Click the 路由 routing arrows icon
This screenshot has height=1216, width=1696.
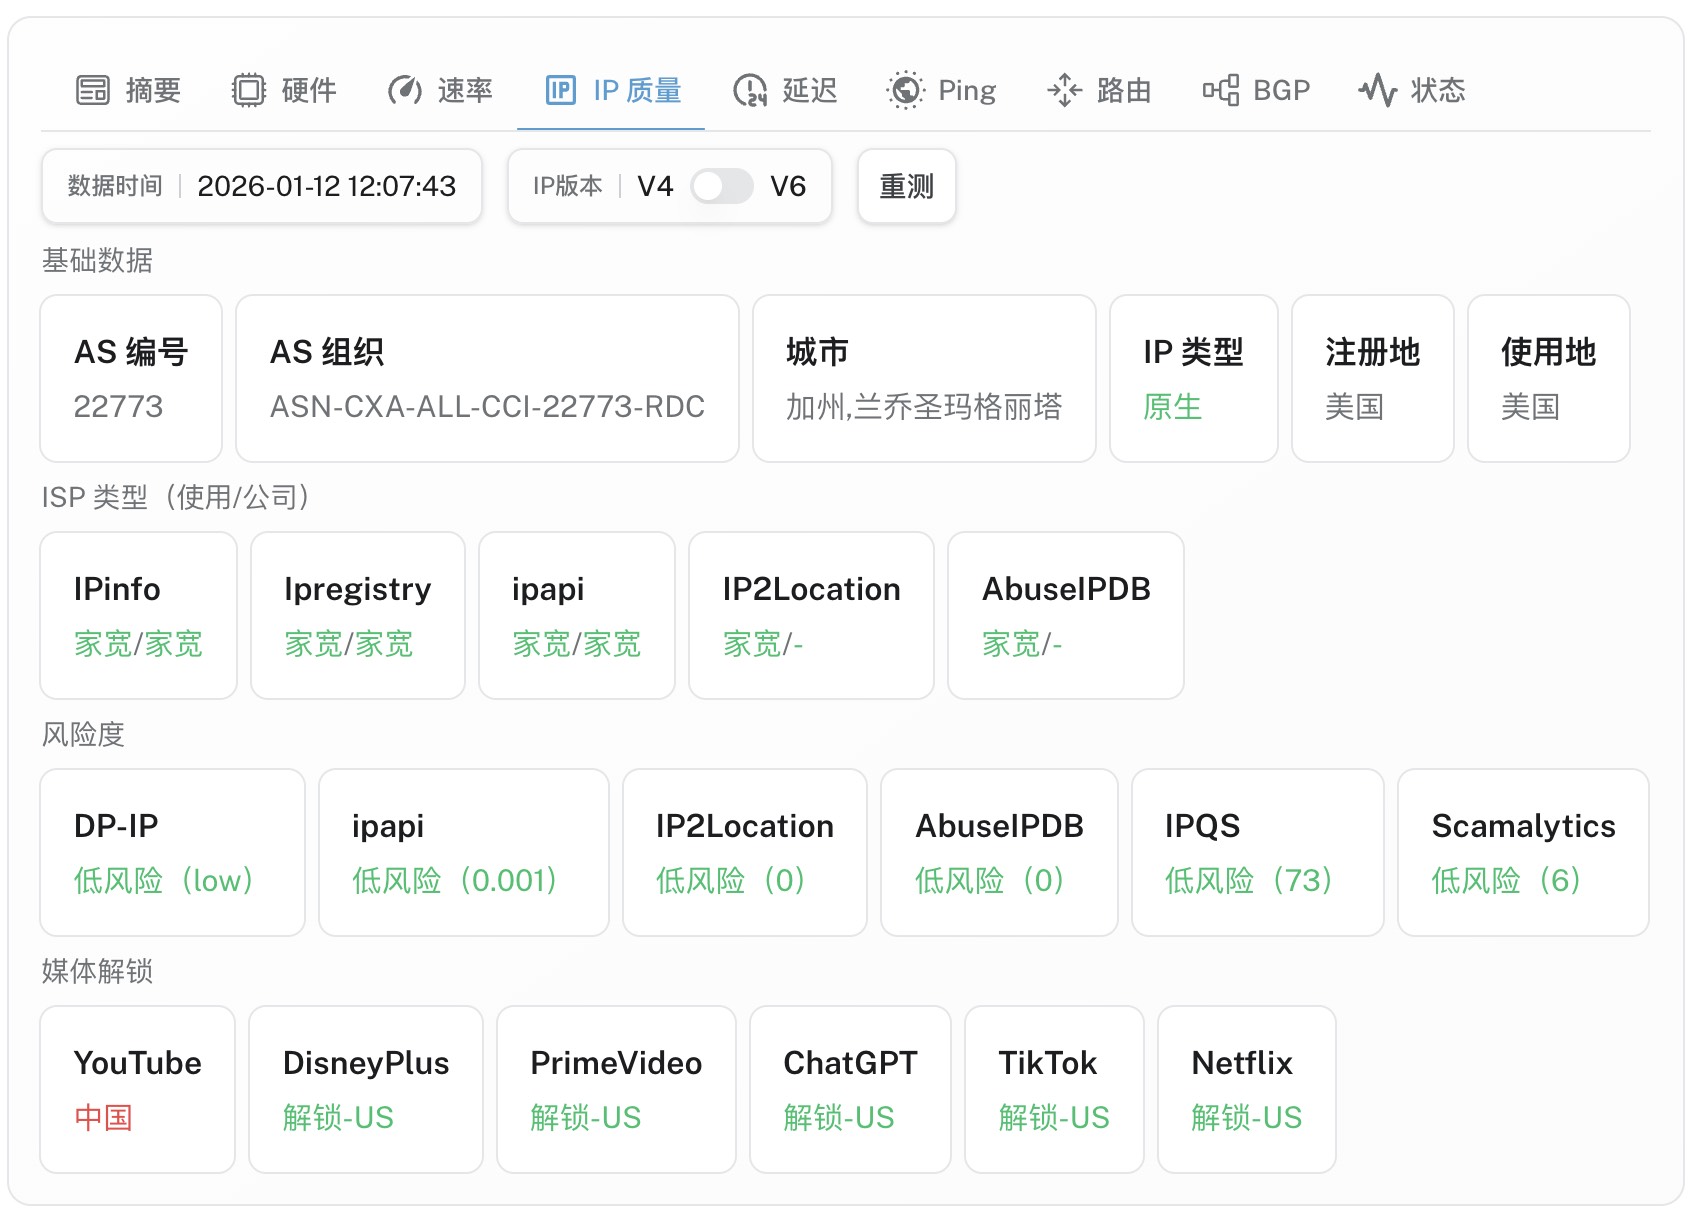point(1064,90)
